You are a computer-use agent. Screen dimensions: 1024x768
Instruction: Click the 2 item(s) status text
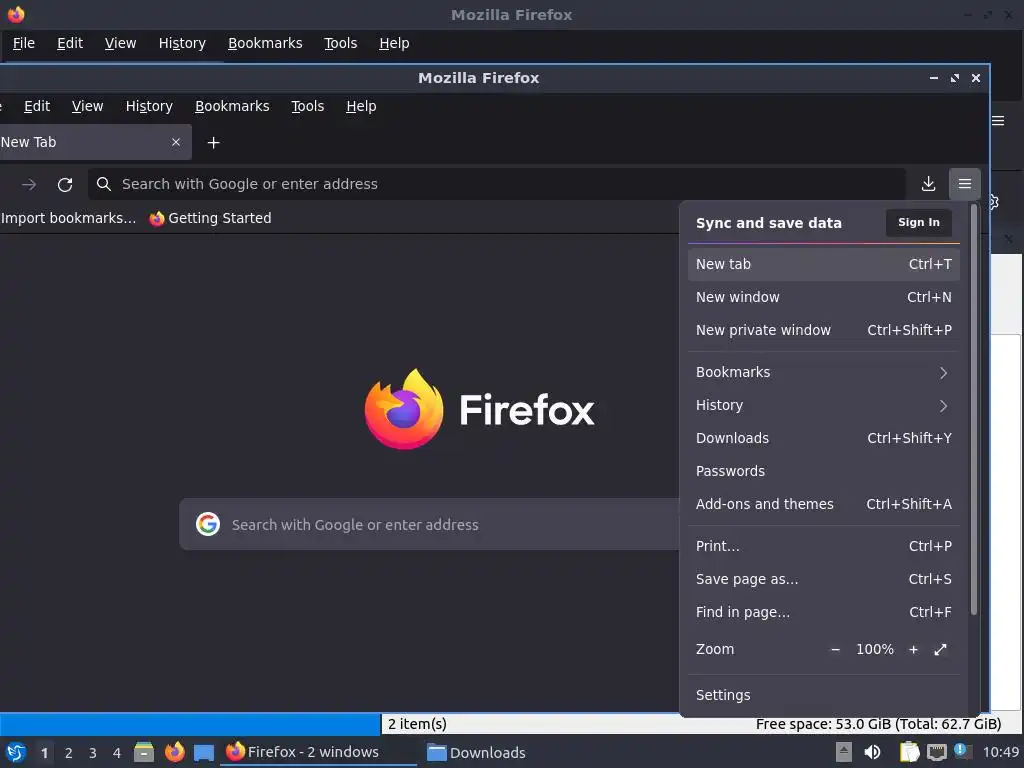(417, 724)
